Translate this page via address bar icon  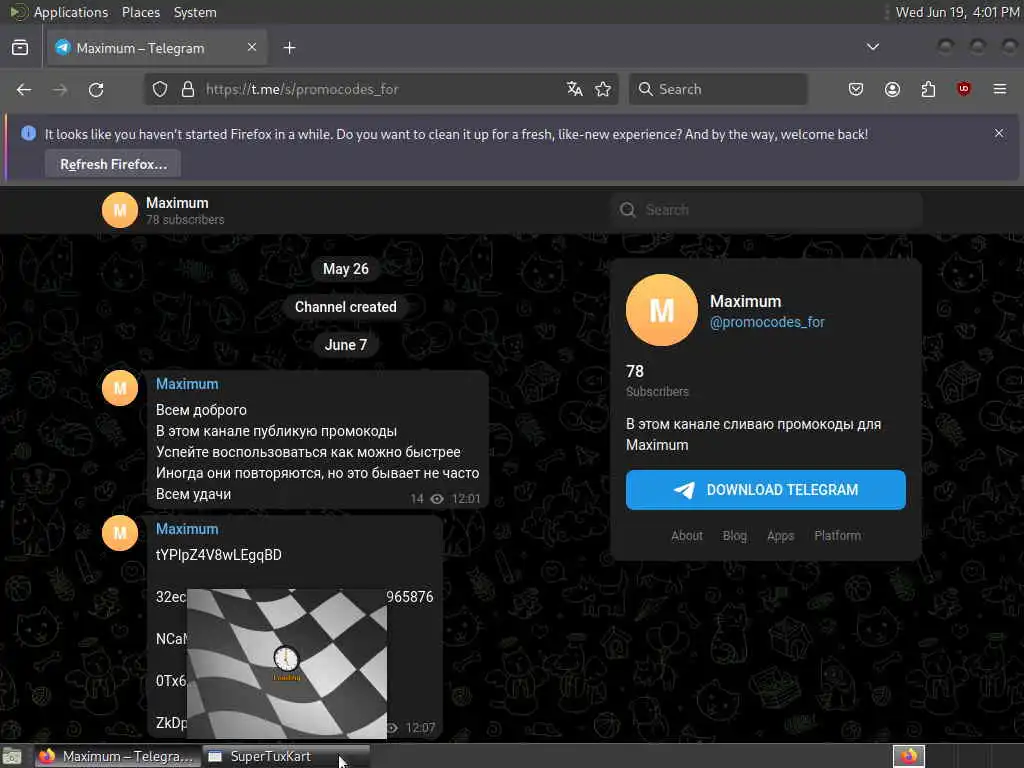(x=575, y=89)
